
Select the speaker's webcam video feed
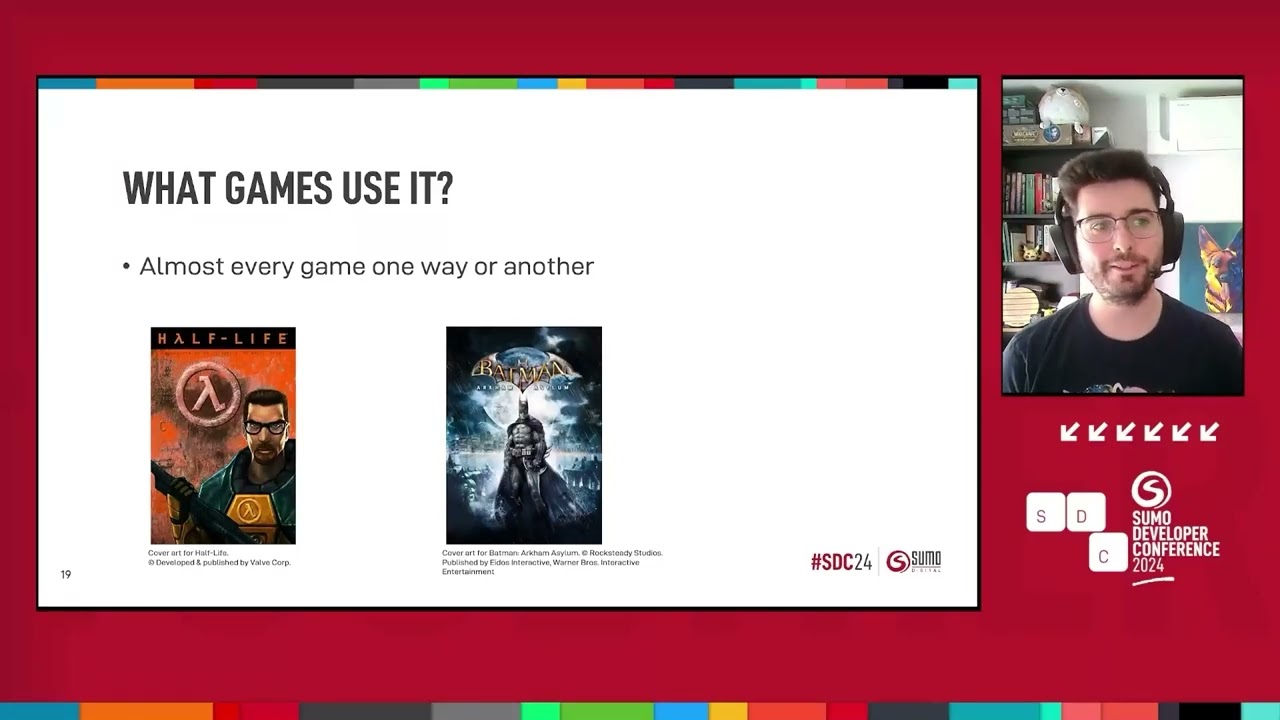(x=1123, y=237)
